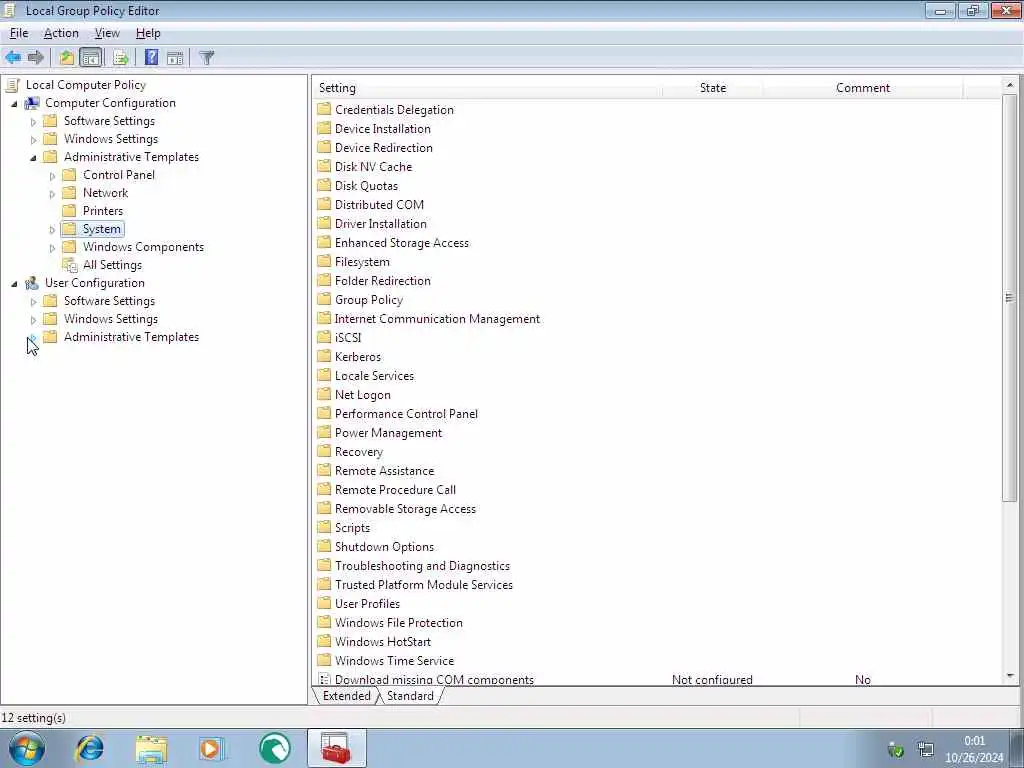
Task: Open the Action menu
Action: [61, 33]
